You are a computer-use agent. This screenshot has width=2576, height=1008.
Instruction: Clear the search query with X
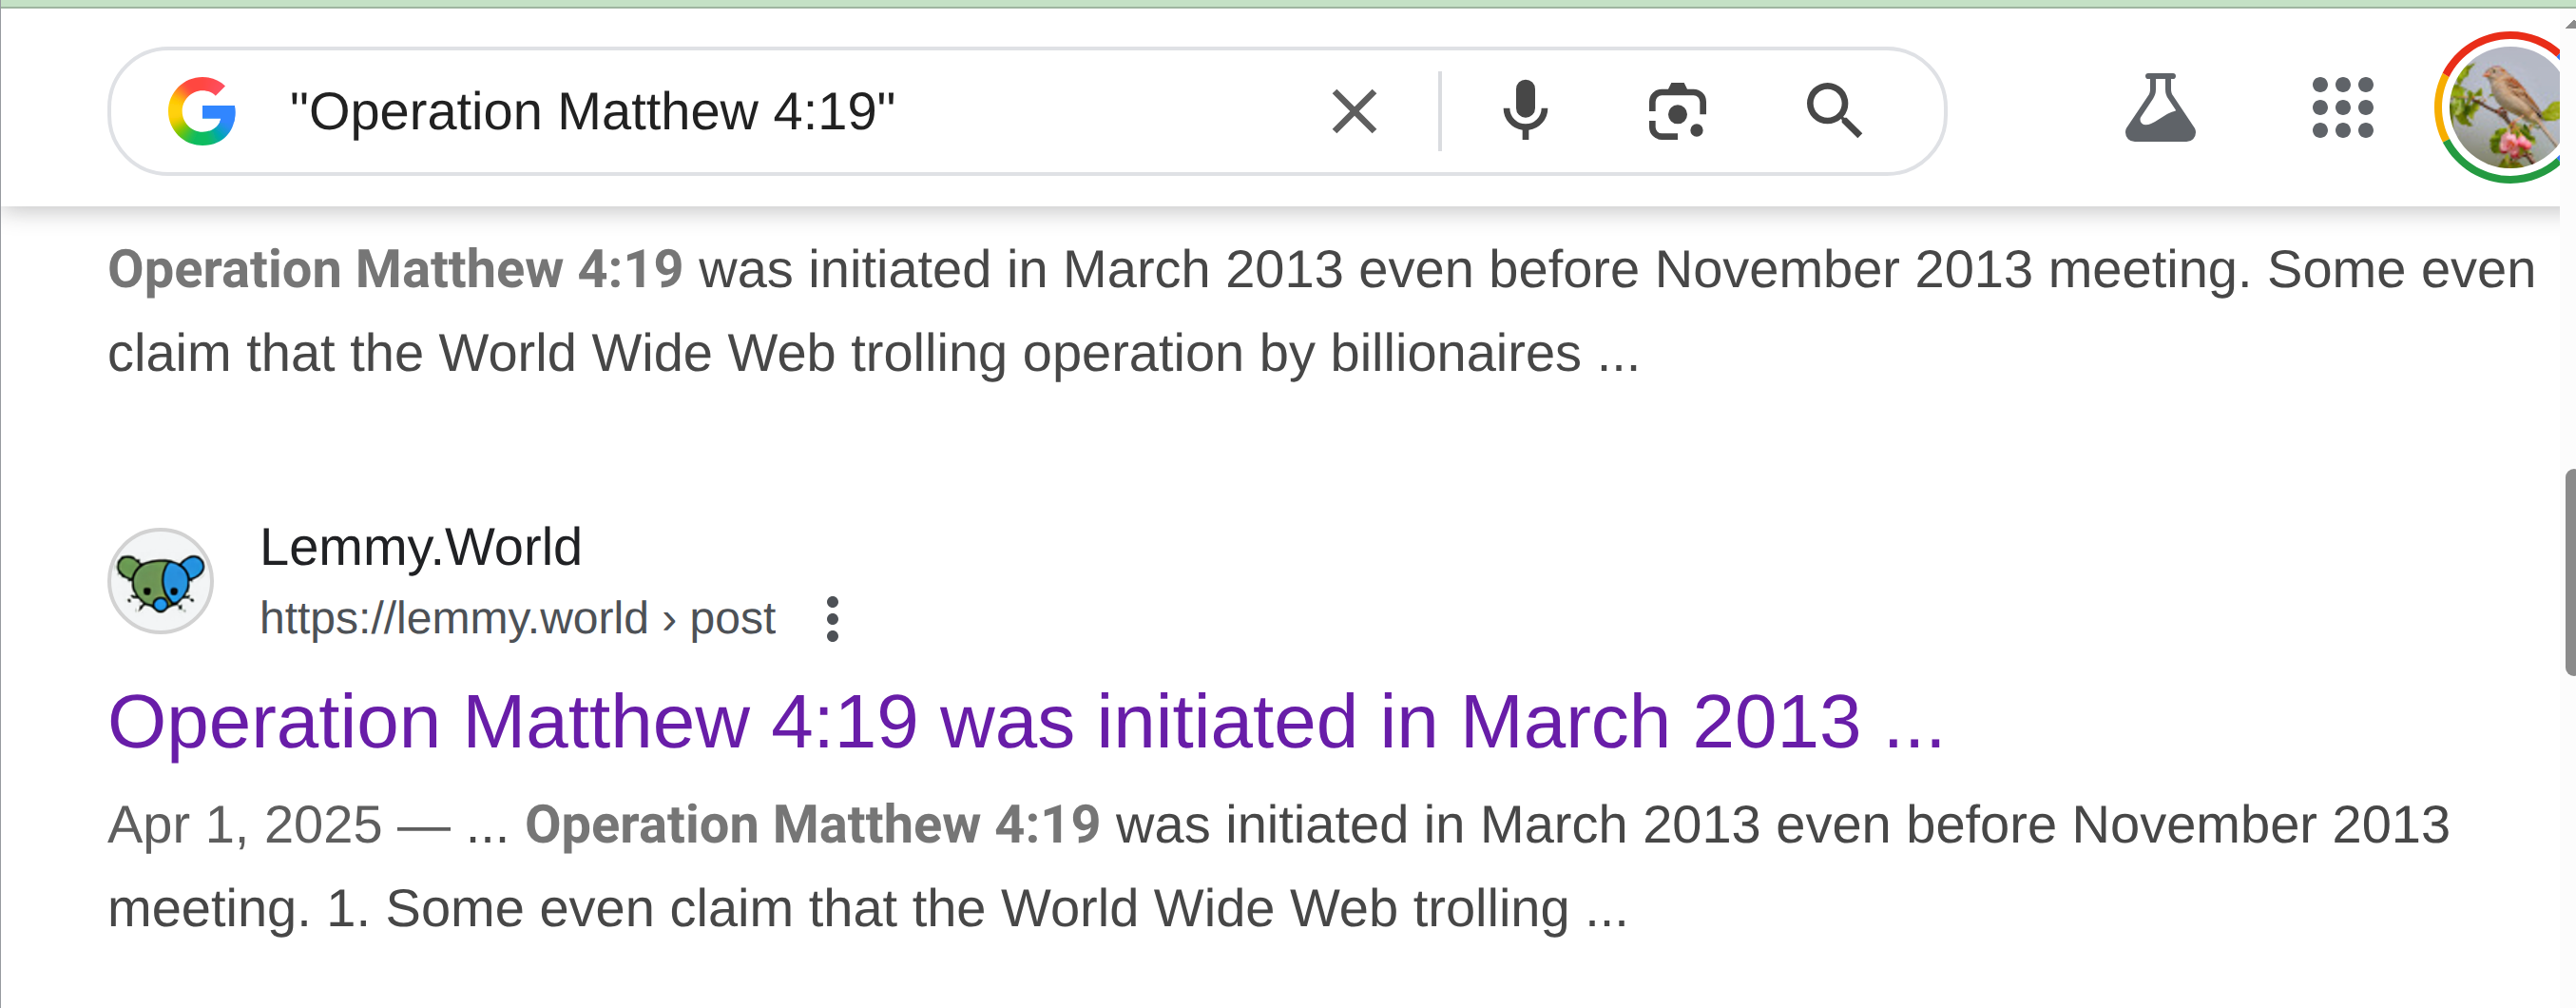(1354, 111)
